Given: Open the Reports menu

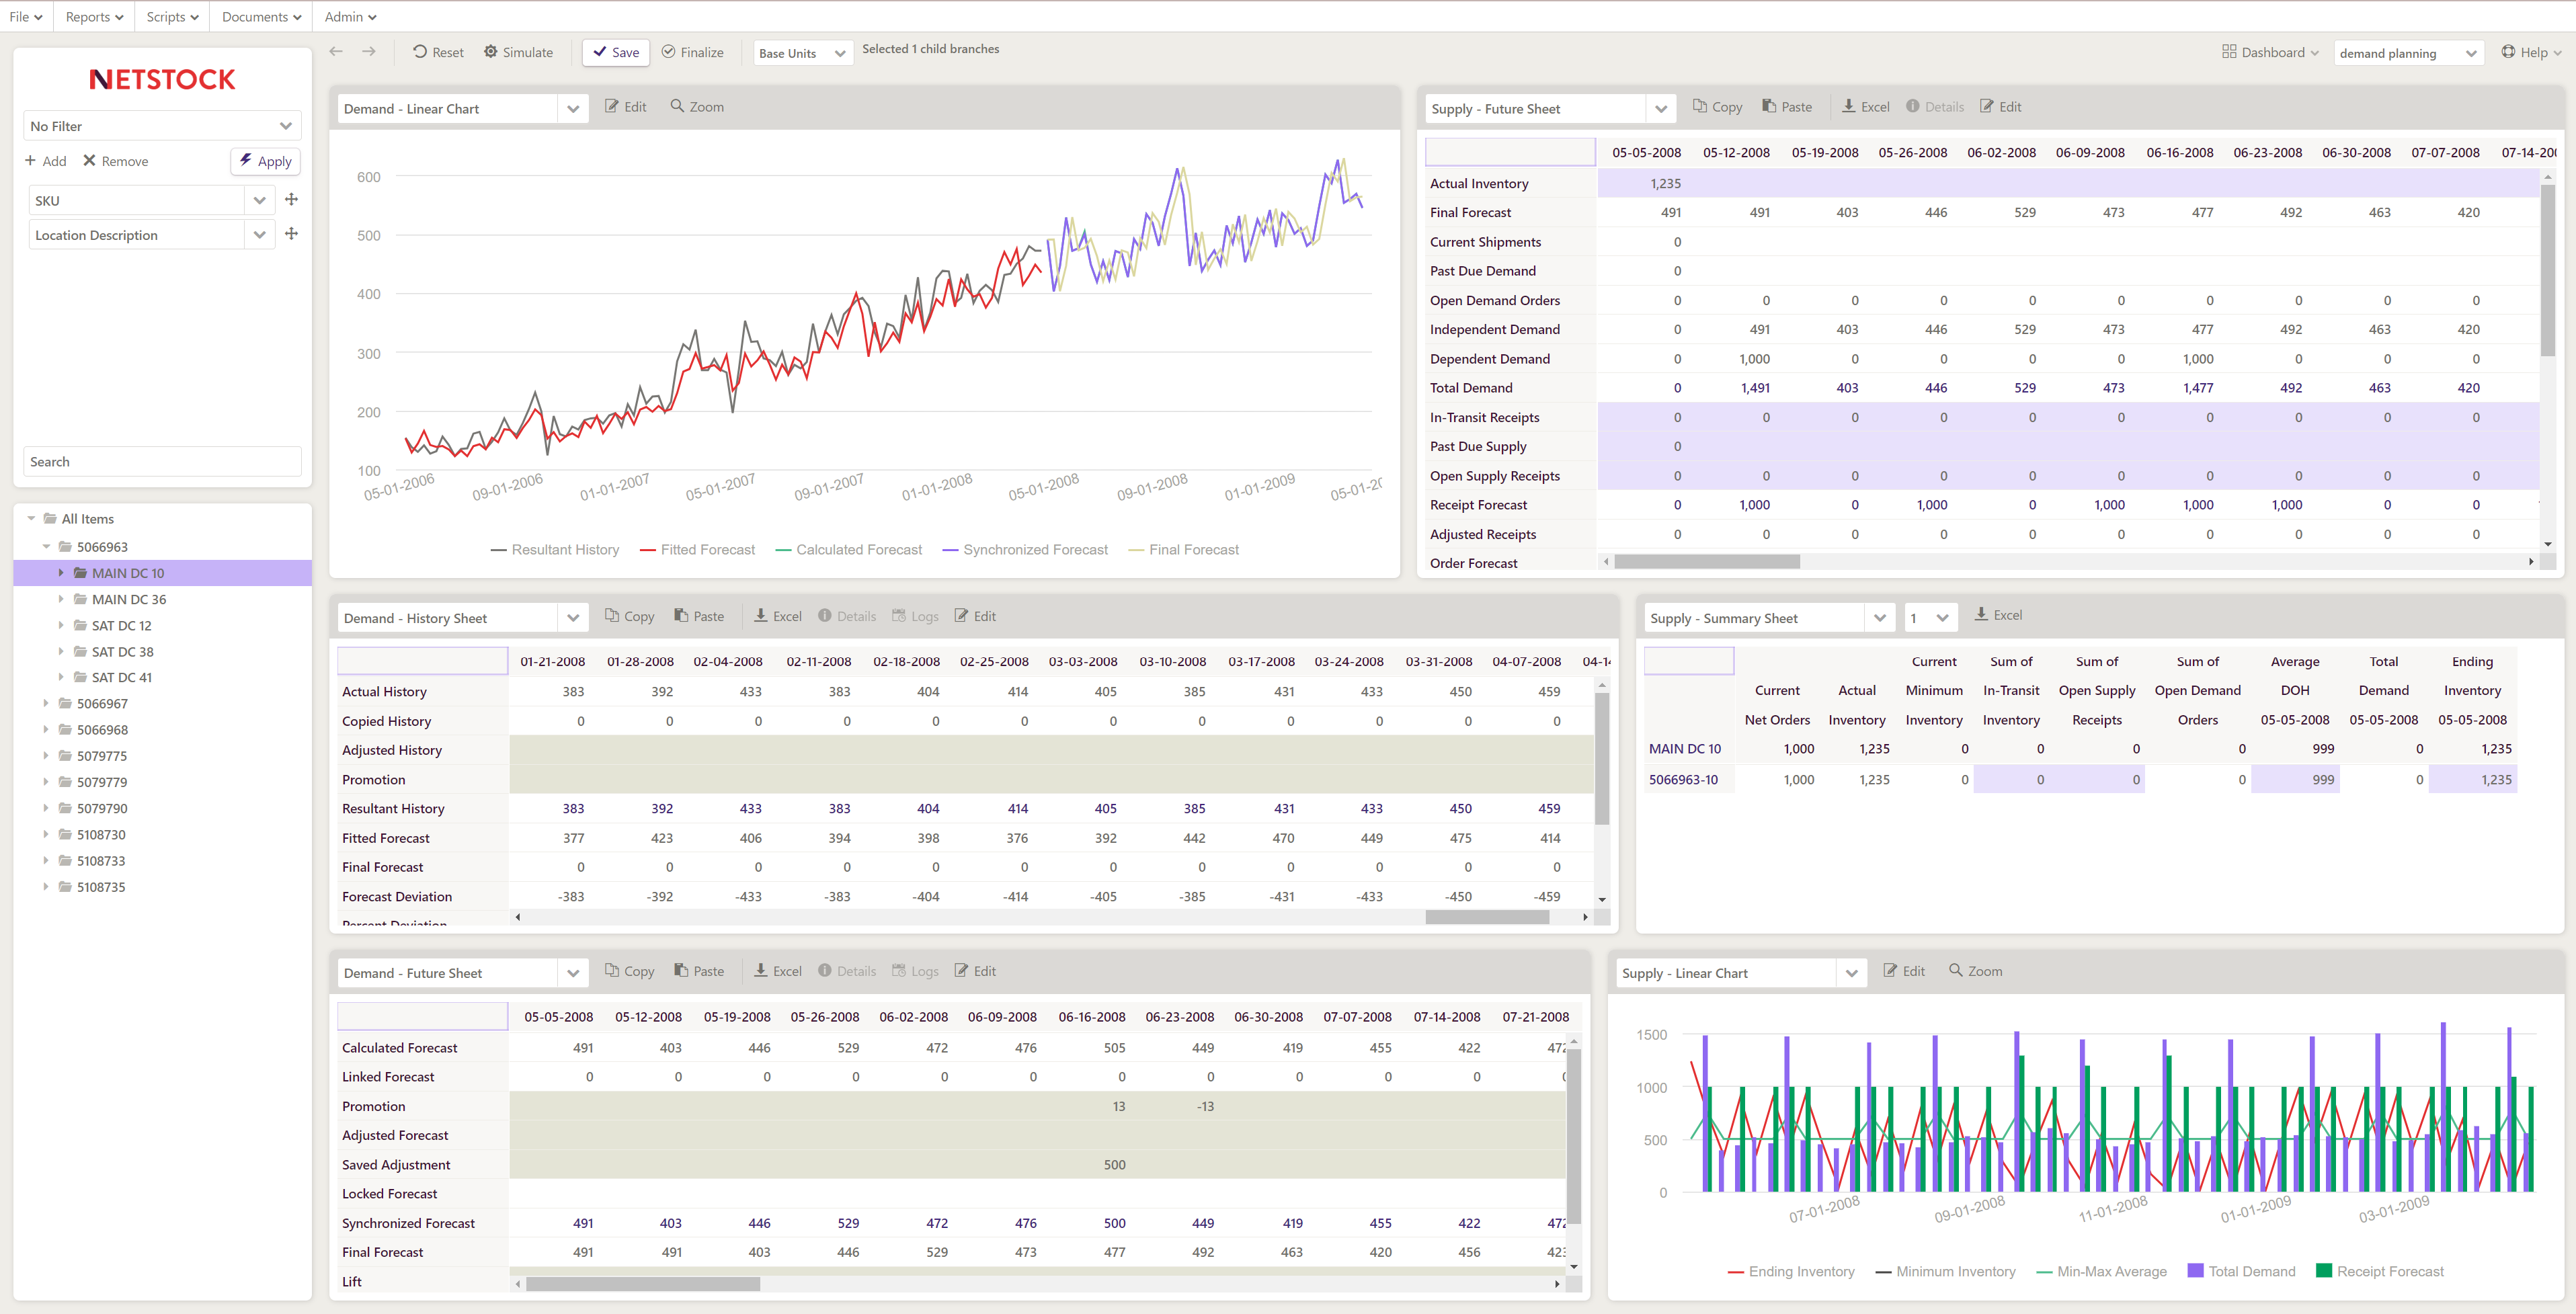Looking at the screenshot, I should [94, 17].
